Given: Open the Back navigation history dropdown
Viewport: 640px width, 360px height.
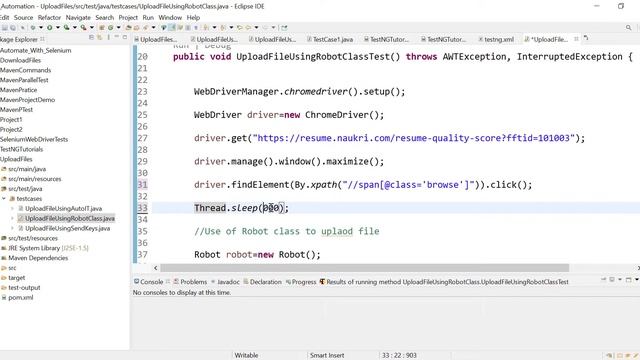Looking at the screenshot, I should coord(256,27).
